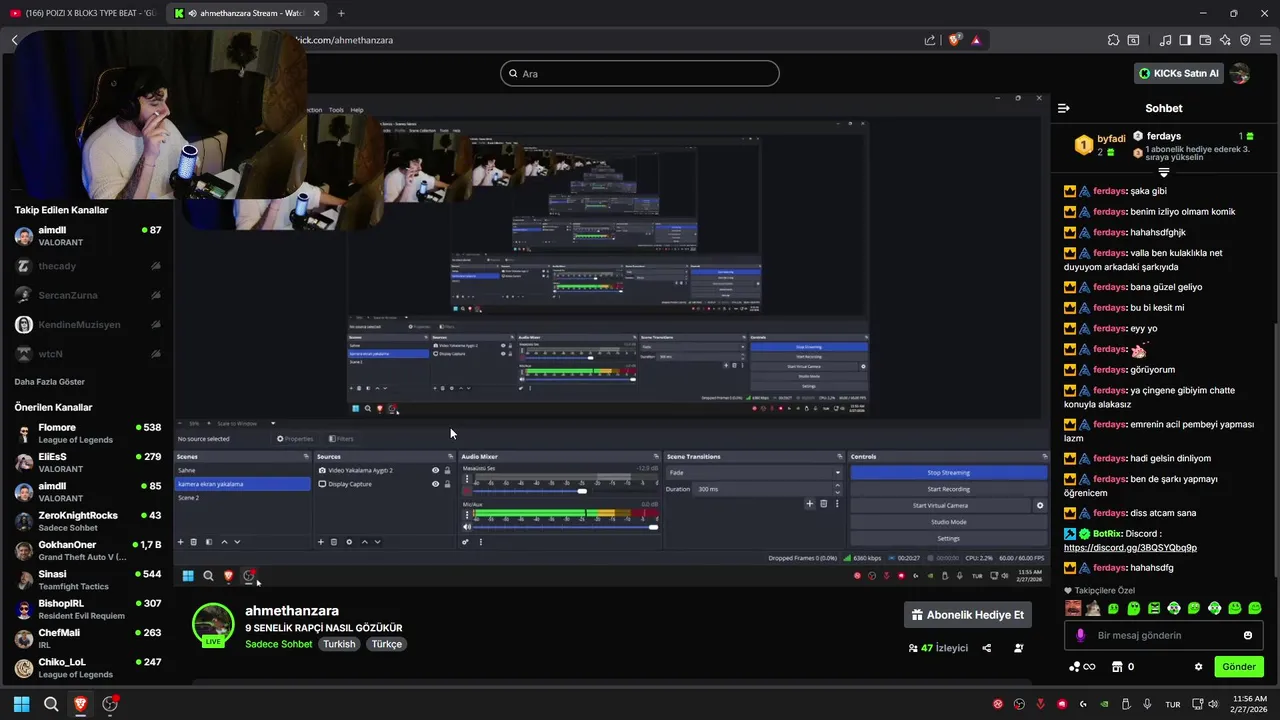Open Brave Rewards triangle icon

[x=976, y=40]
